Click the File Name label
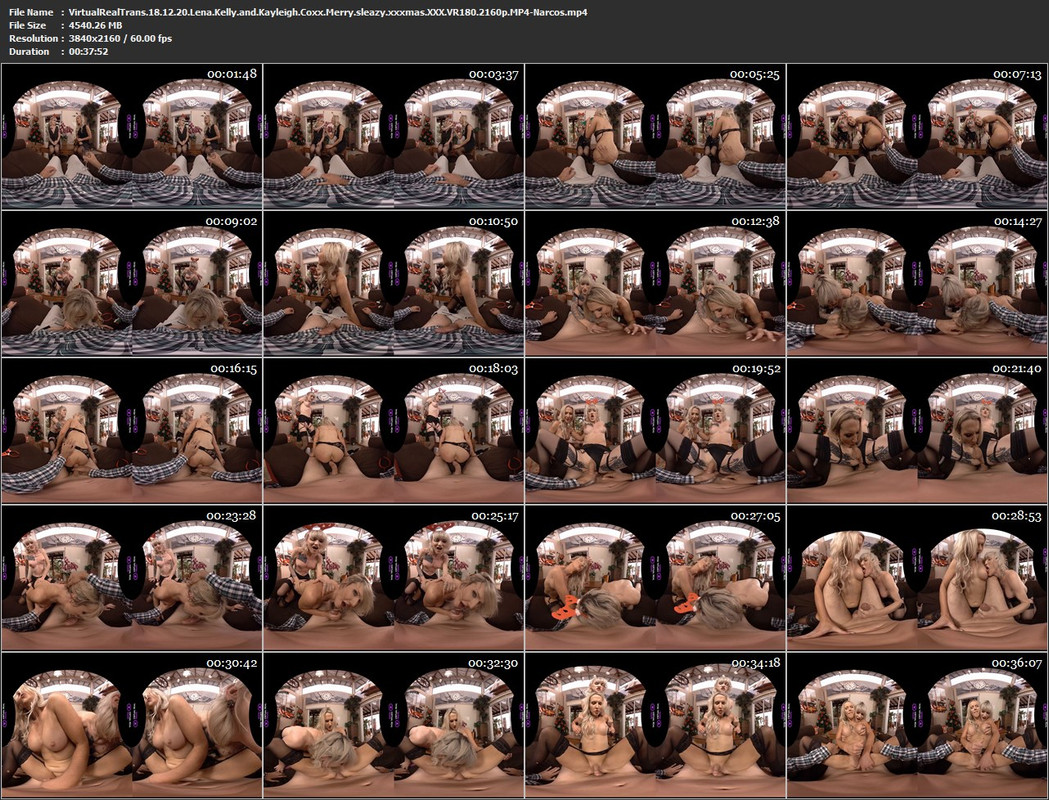1049x800 pixels. [31, 12]
